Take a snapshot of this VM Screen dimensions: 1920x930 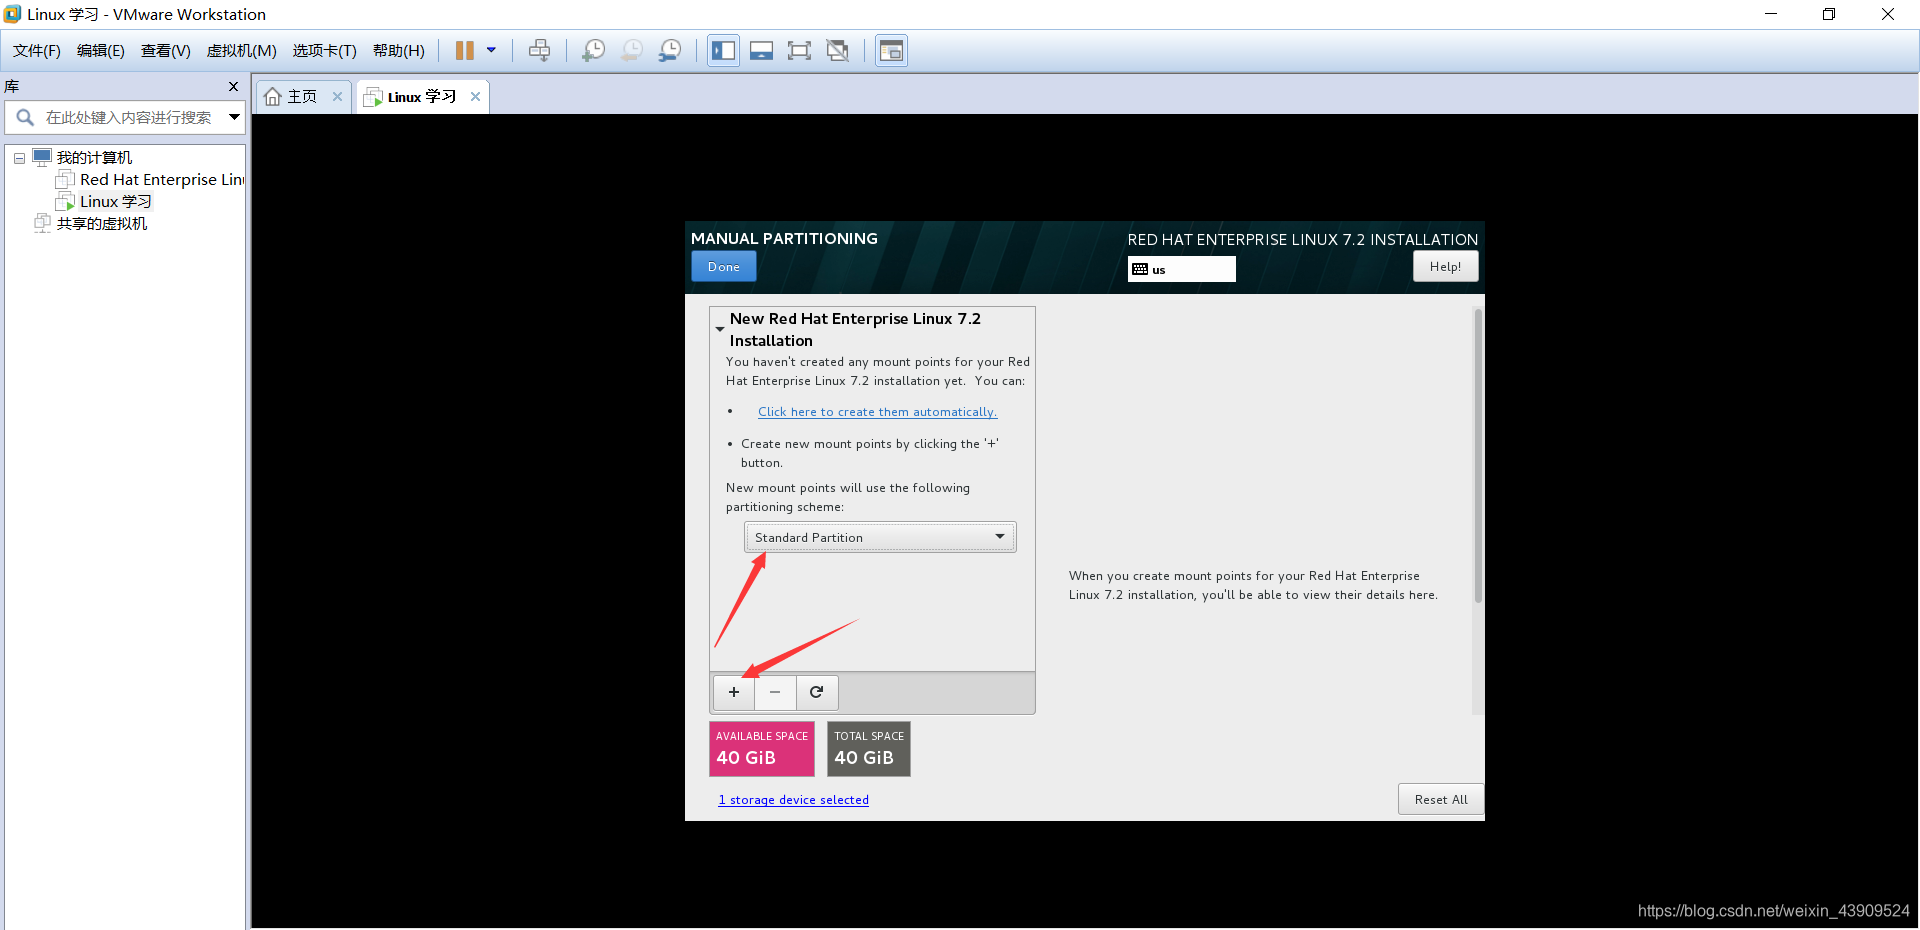coord(593,50)
